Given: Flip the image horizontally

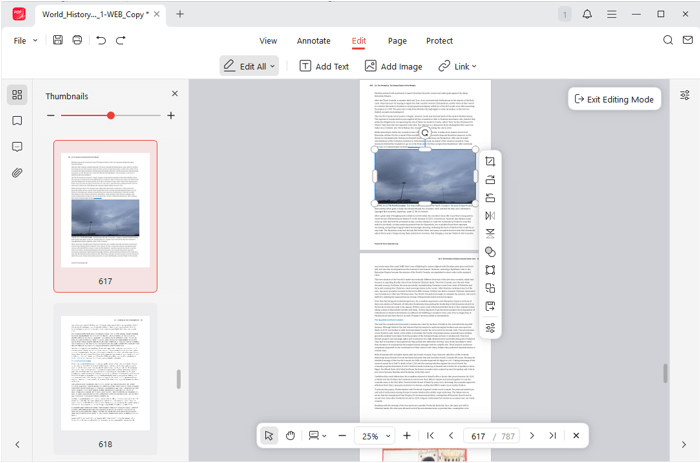Looking at the screenshot, I should coord(490,216).
